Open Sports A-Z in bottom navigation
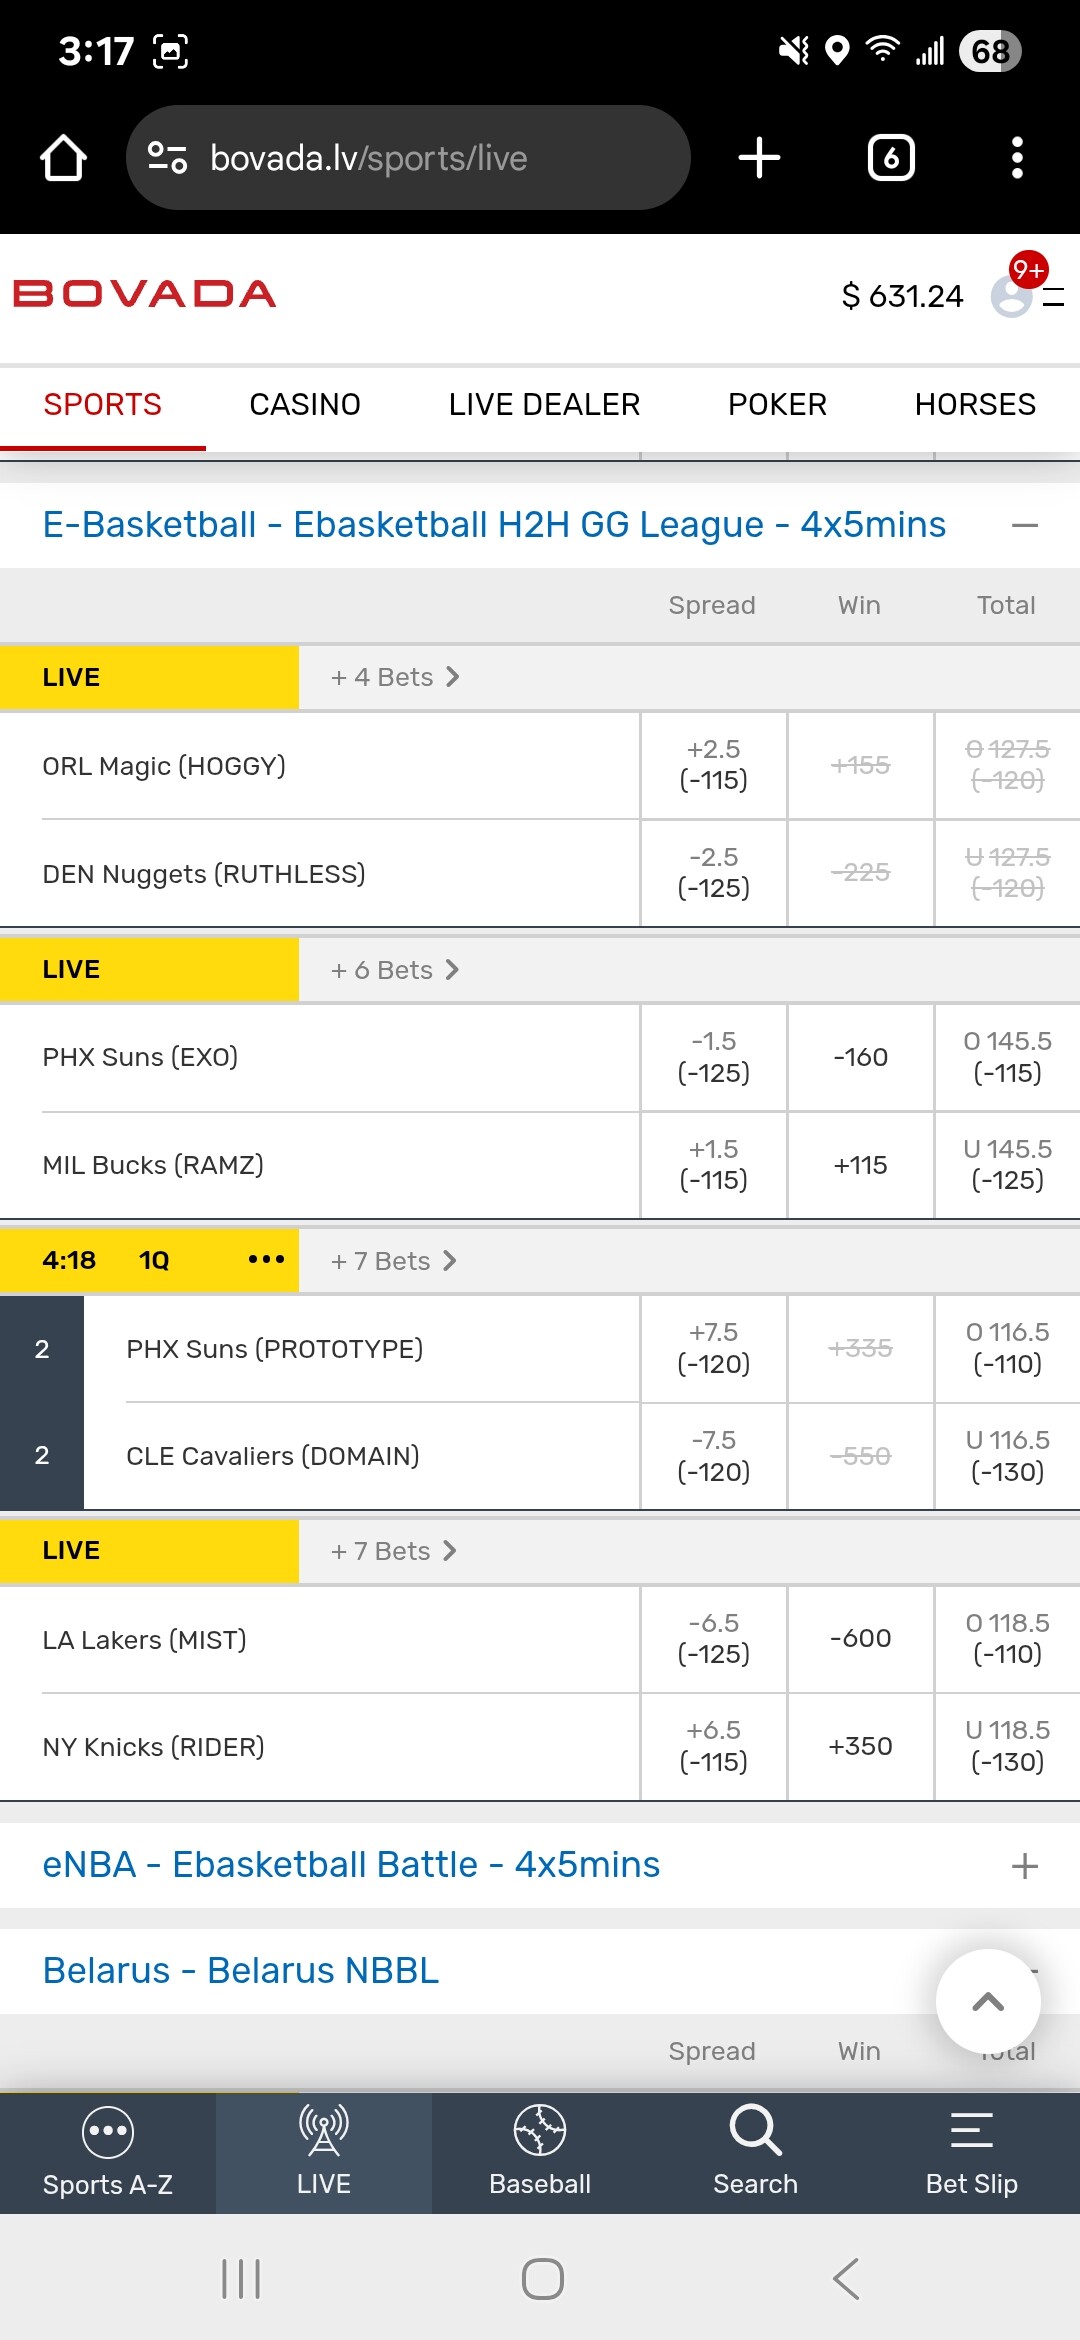Viewport: 1080px width, 2340px height. (x=108, y=2152)
